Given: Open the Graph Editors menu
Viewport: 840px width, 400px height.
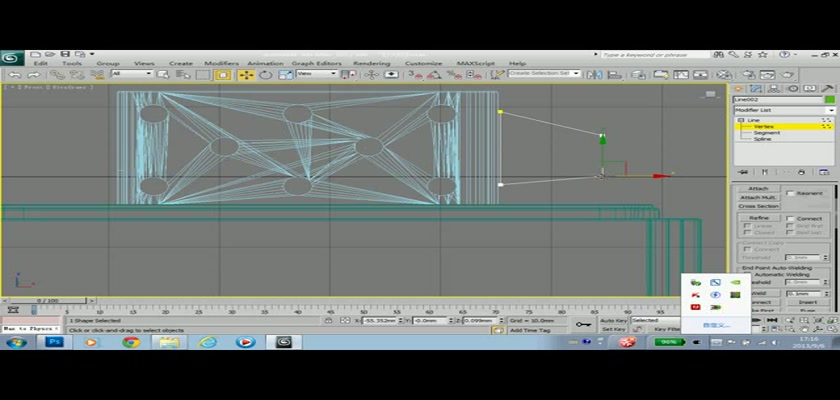Looking at the screenshot, I should coord(316,63).
